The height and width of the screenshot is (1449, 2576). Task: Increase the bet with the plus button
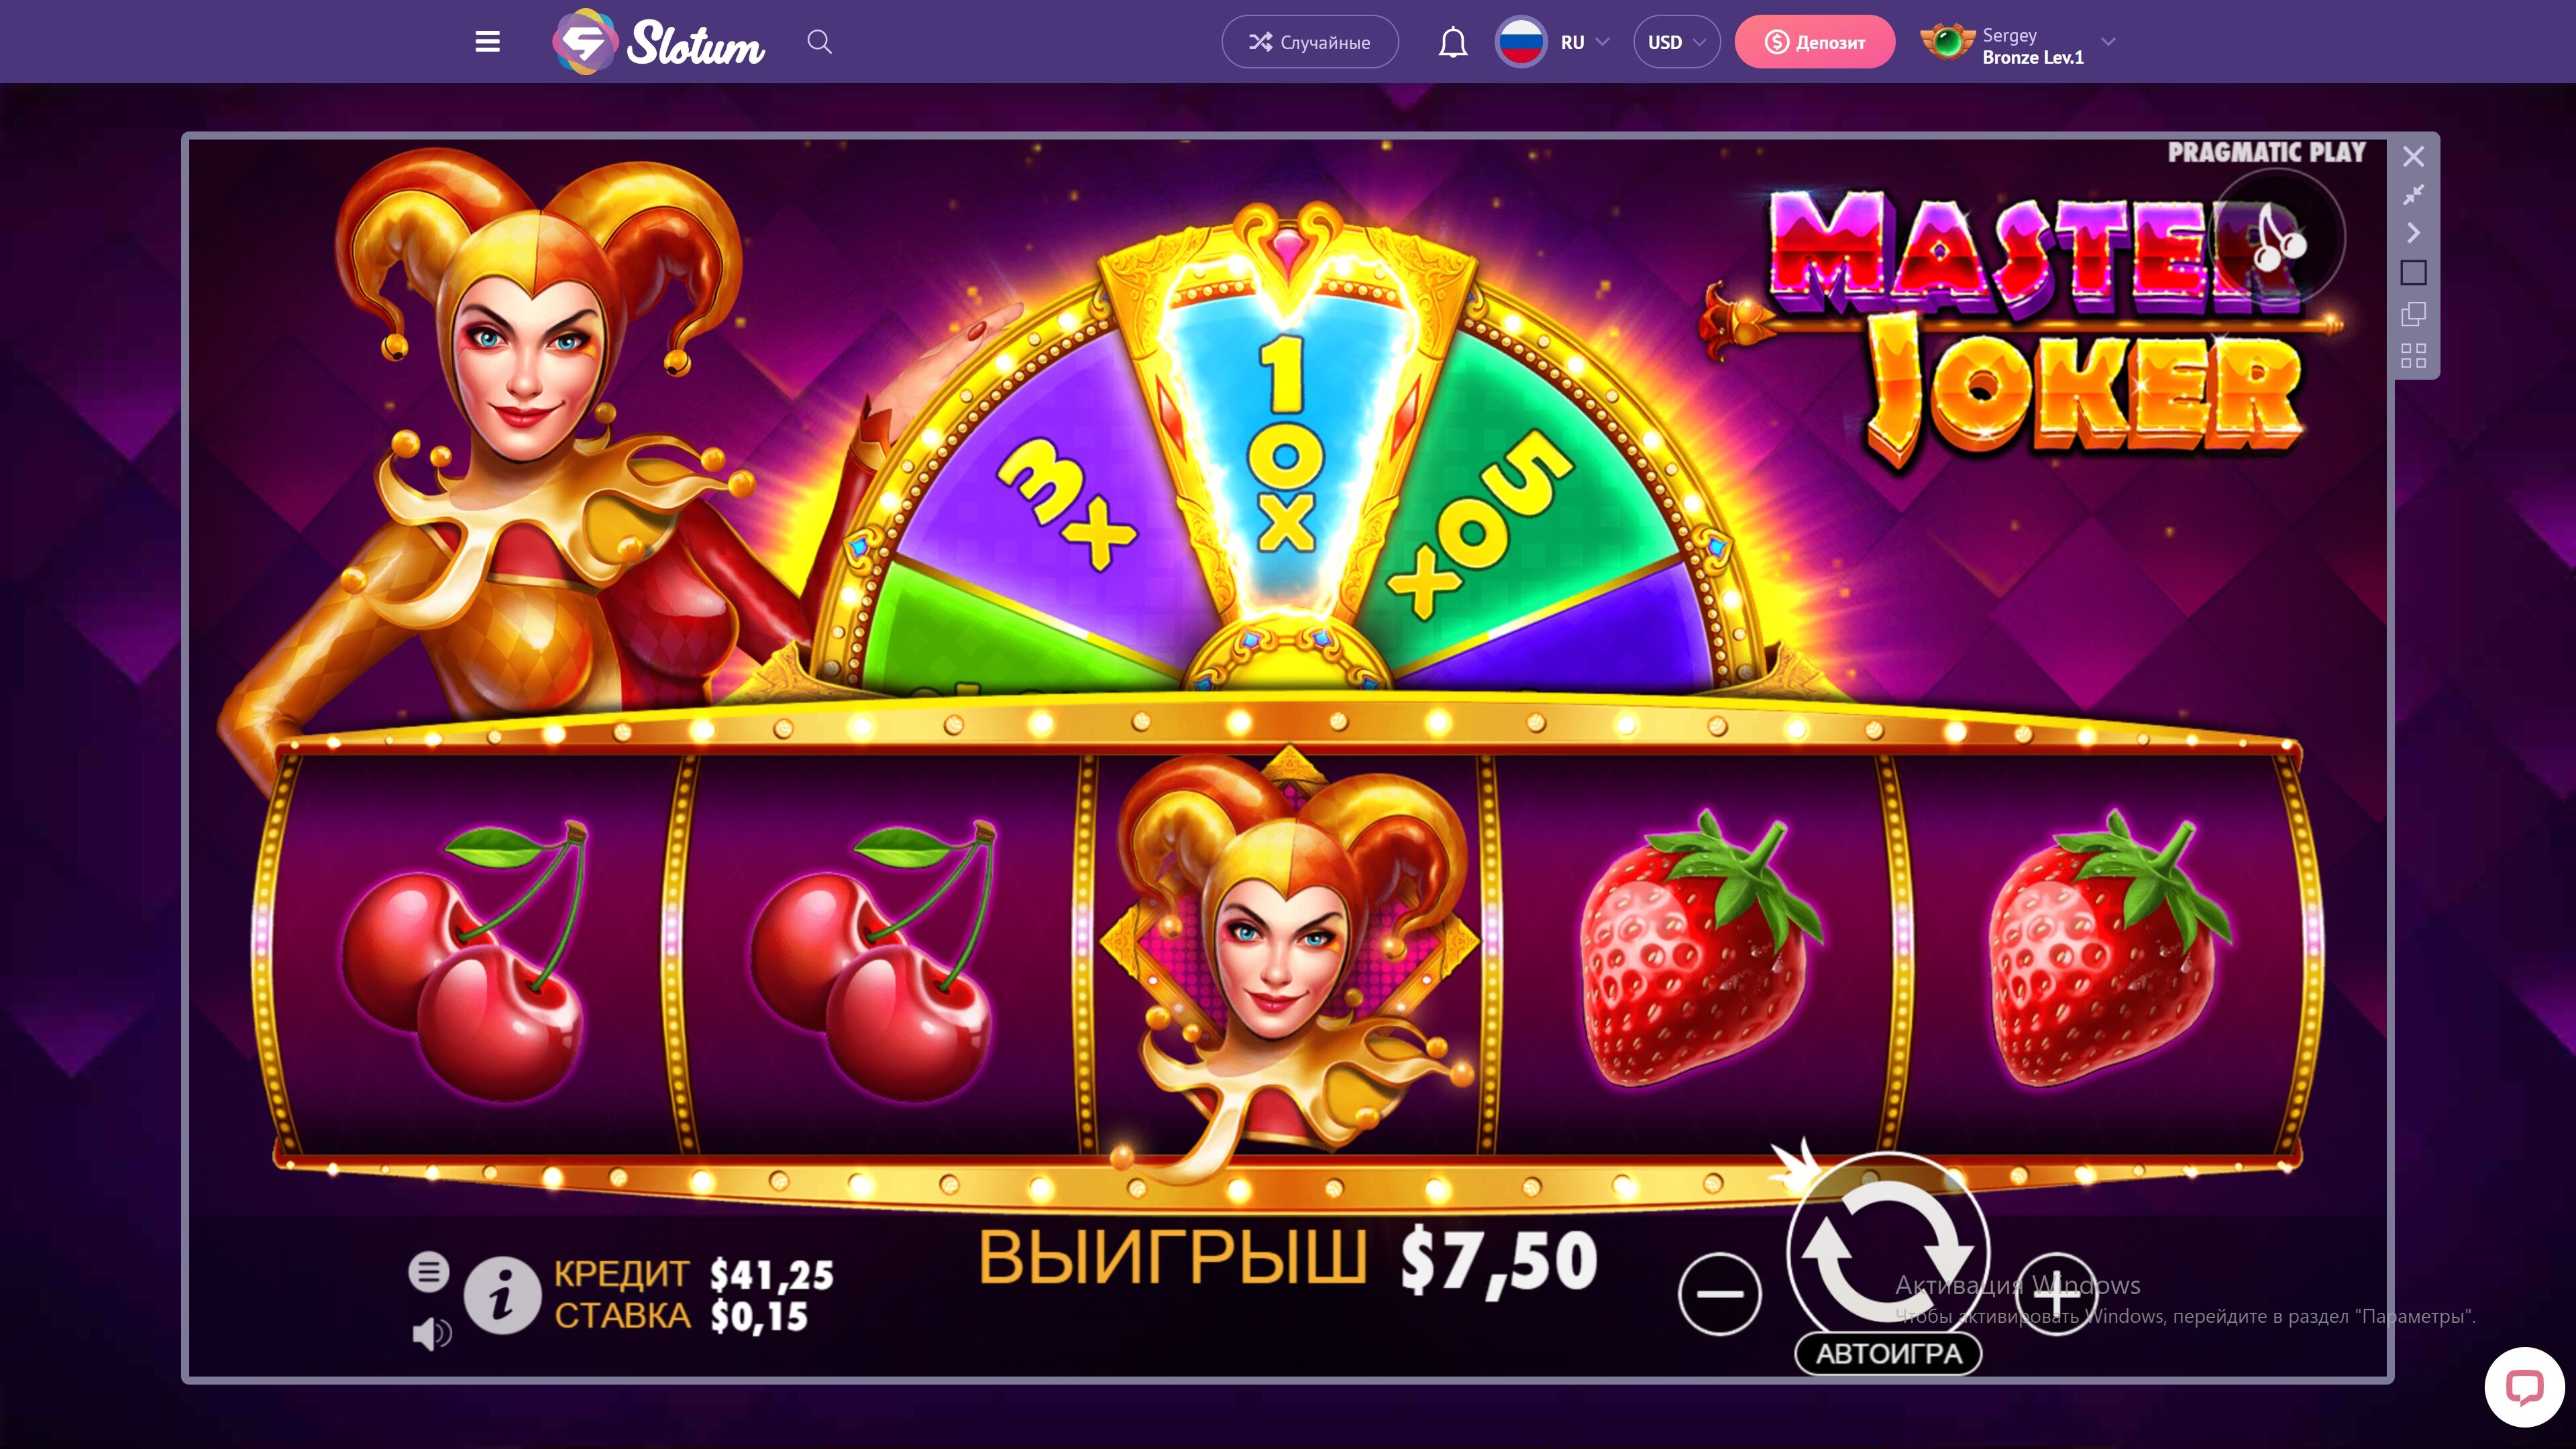2055,1293
